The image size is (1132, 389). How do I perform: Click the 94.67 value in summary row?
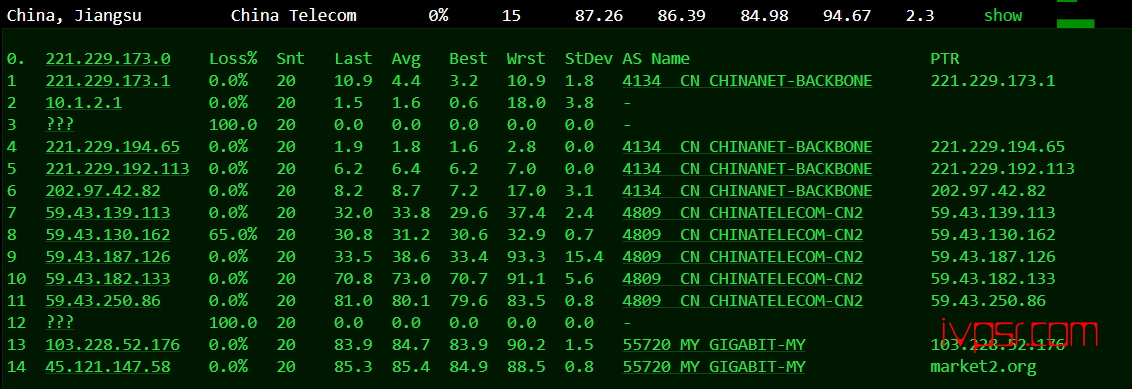[x=847, y=15]
